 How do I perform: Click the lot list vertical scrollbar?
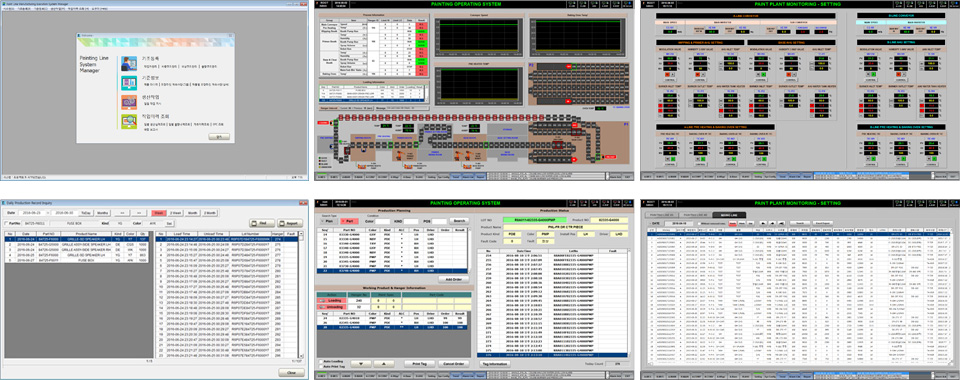coord(301,294)
